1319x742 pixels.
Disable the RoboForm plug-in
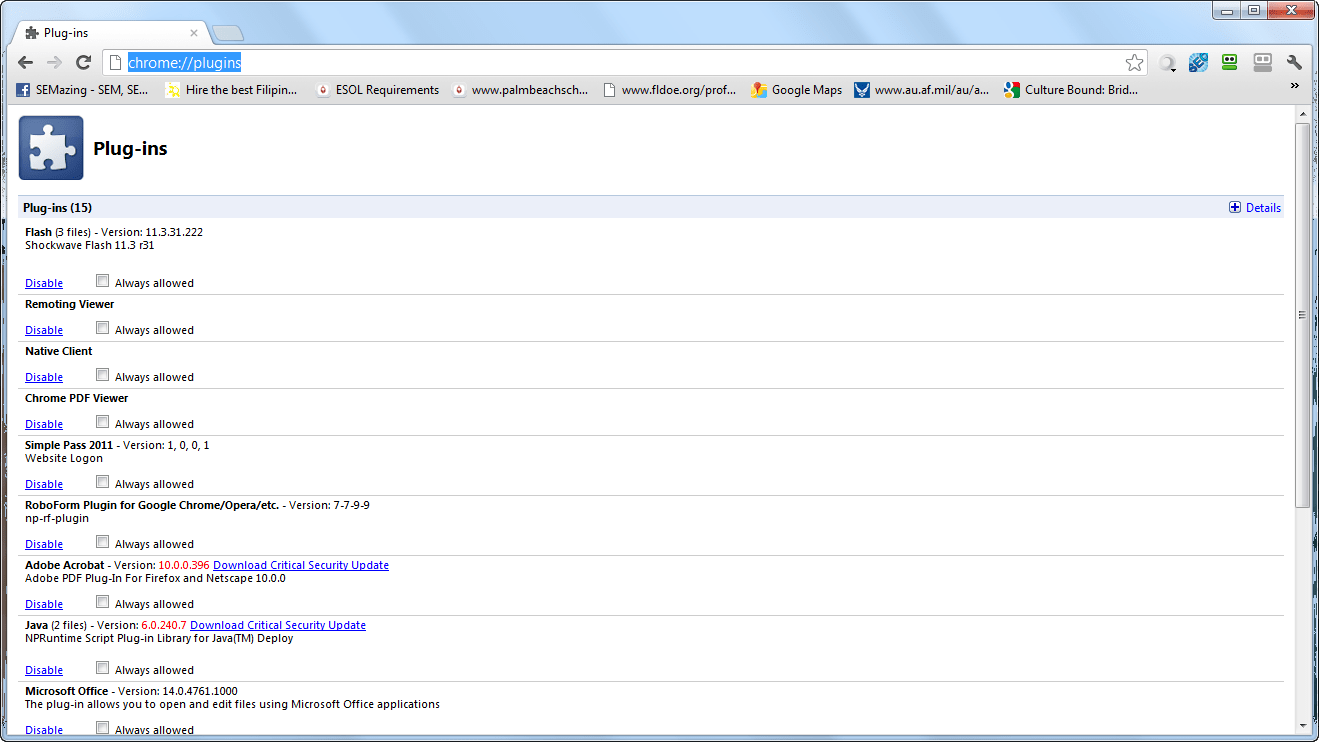[x=44, y=544]
